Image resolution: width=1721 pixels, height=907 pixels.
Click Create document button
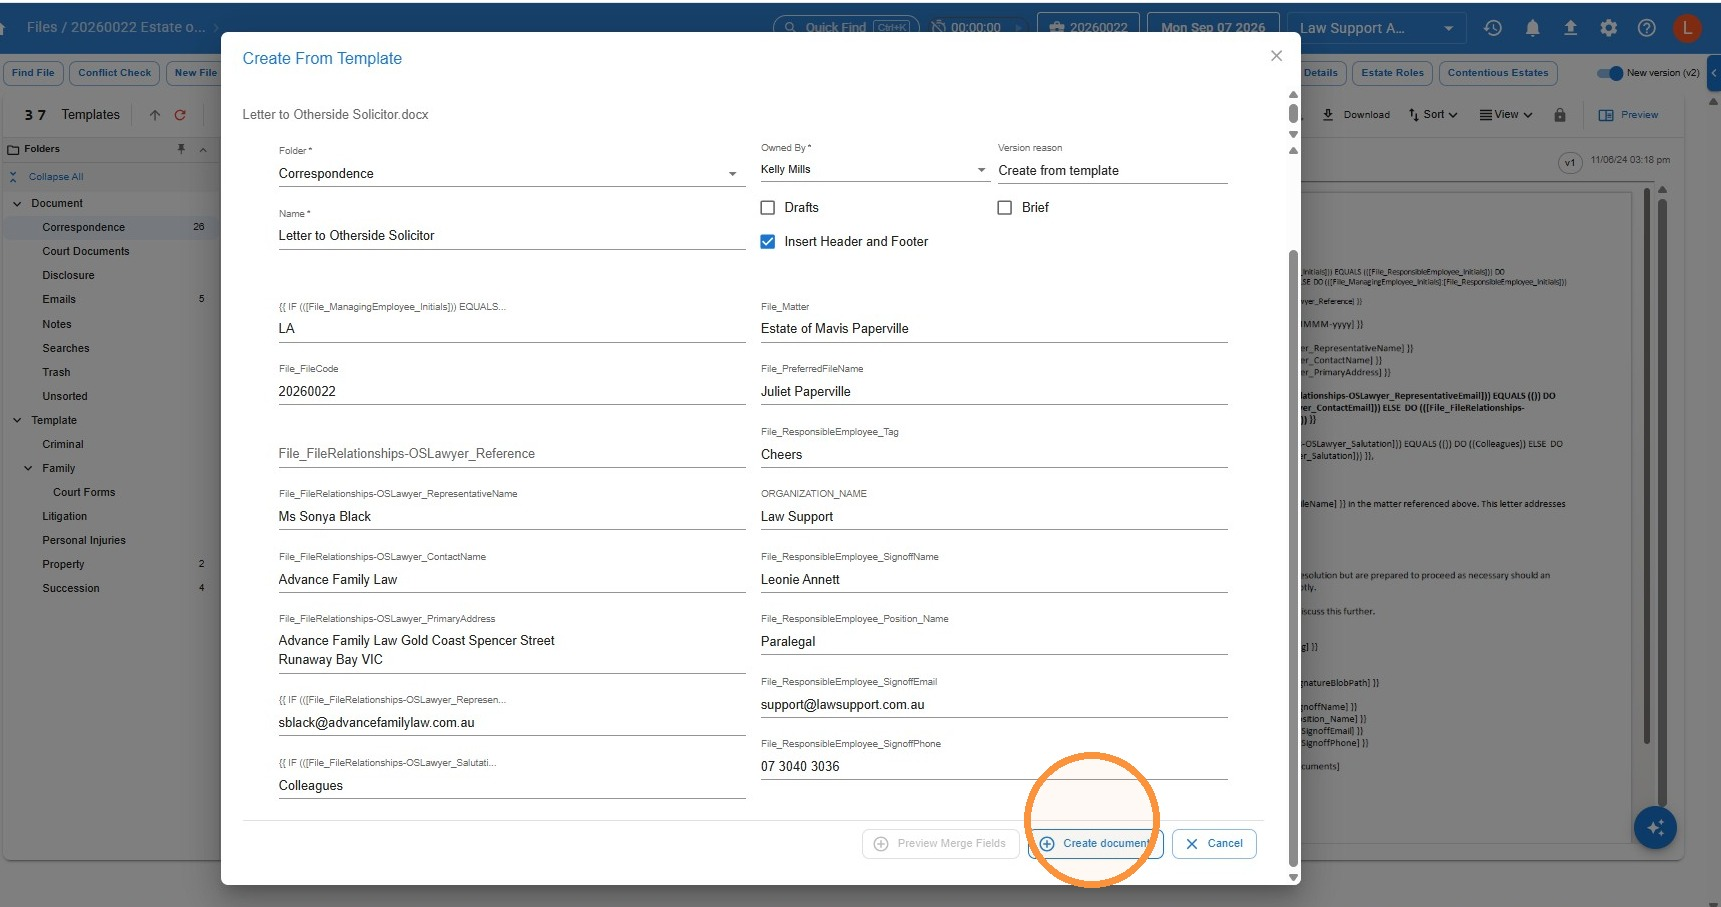pyautogui.click(x=1095, y=844)
